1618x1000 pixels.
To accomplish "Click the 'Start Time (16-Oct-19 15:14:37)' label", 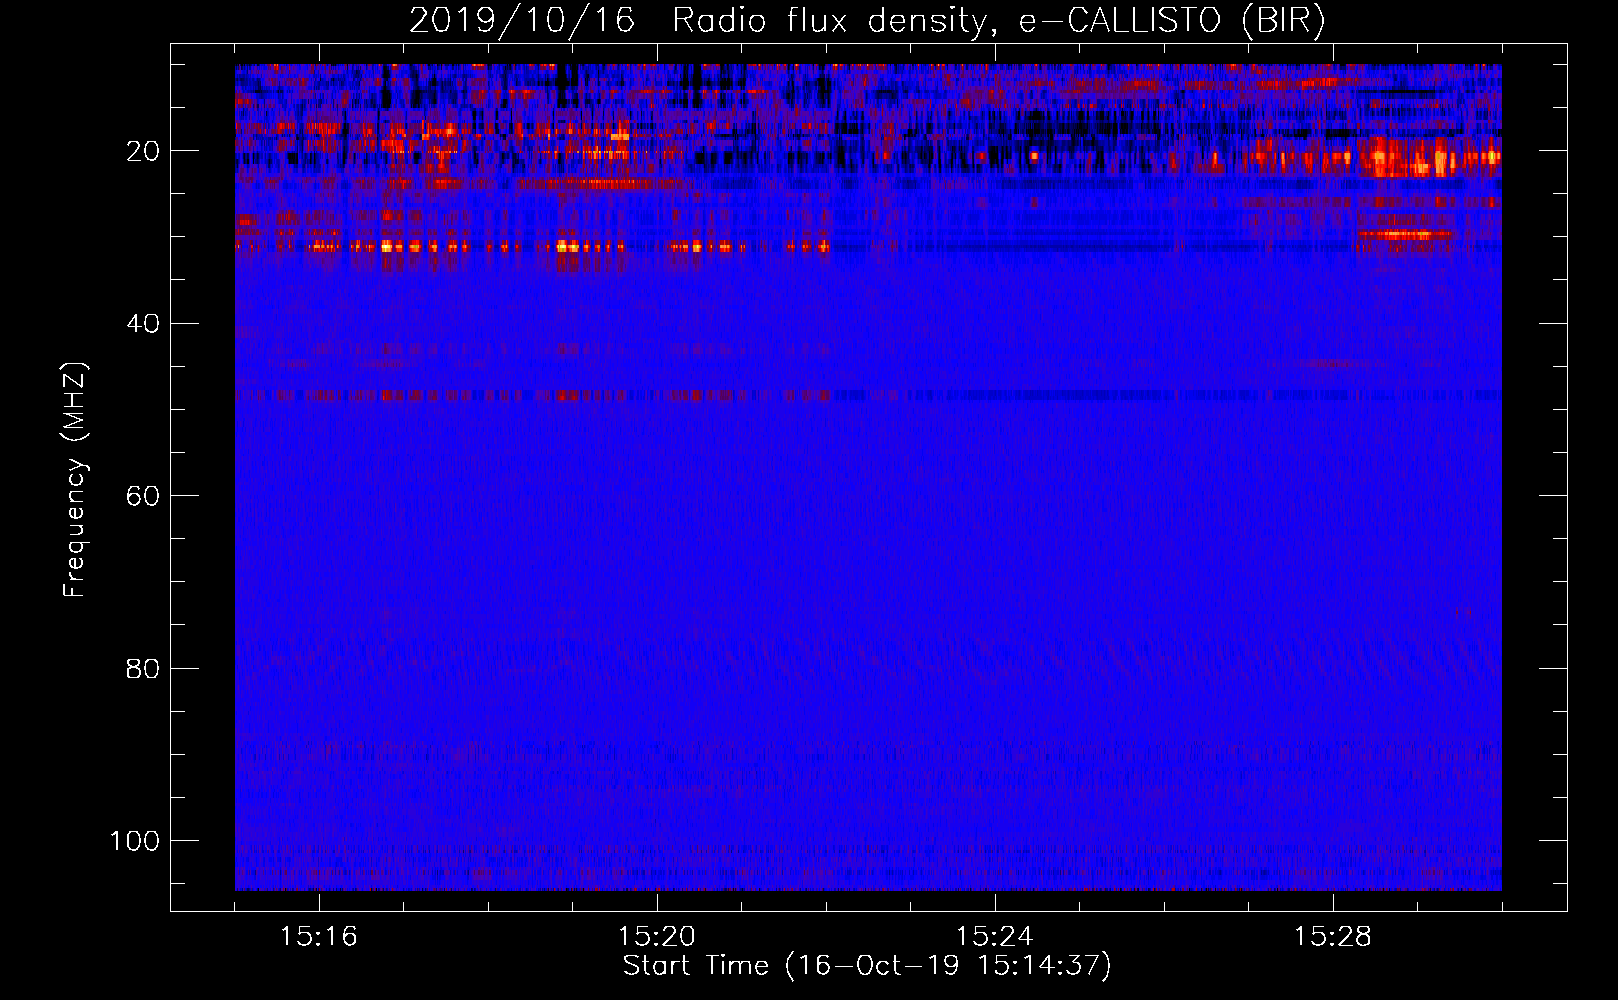I will (867, 966).
